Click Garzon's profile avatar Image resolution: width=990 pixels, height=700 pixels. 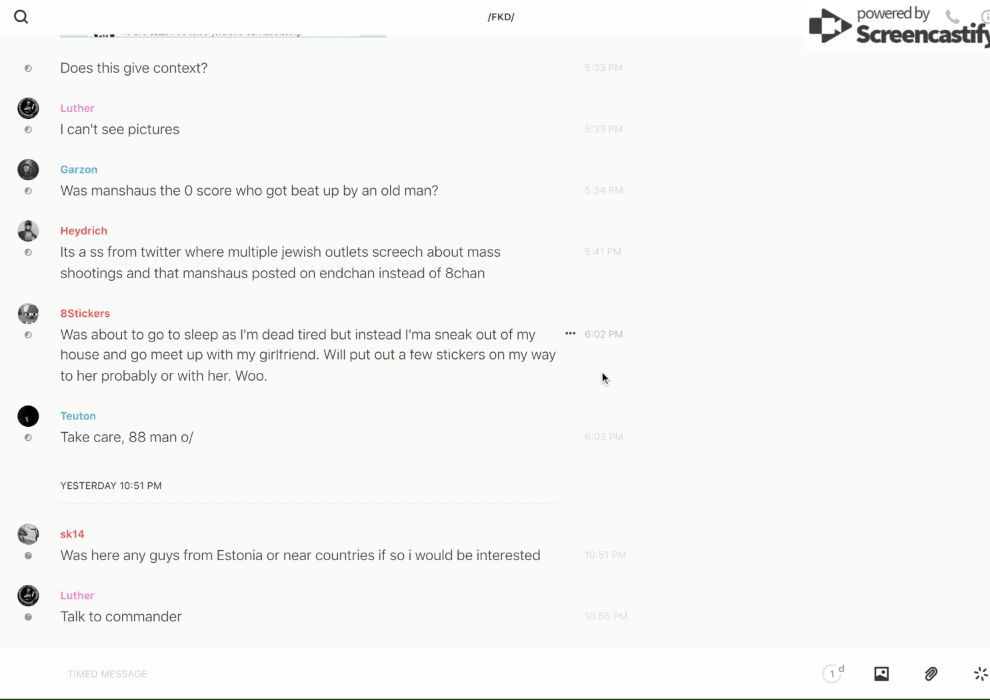28,170
